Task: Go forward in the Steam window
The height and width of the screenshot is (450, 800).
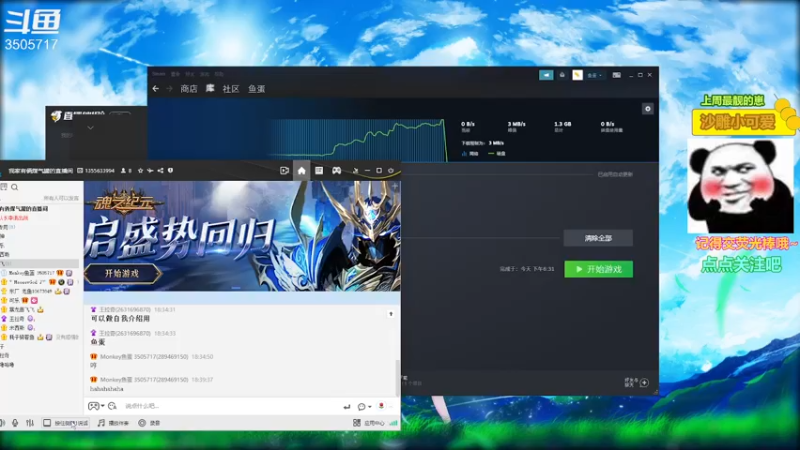Action: click(x=169, y=89)
